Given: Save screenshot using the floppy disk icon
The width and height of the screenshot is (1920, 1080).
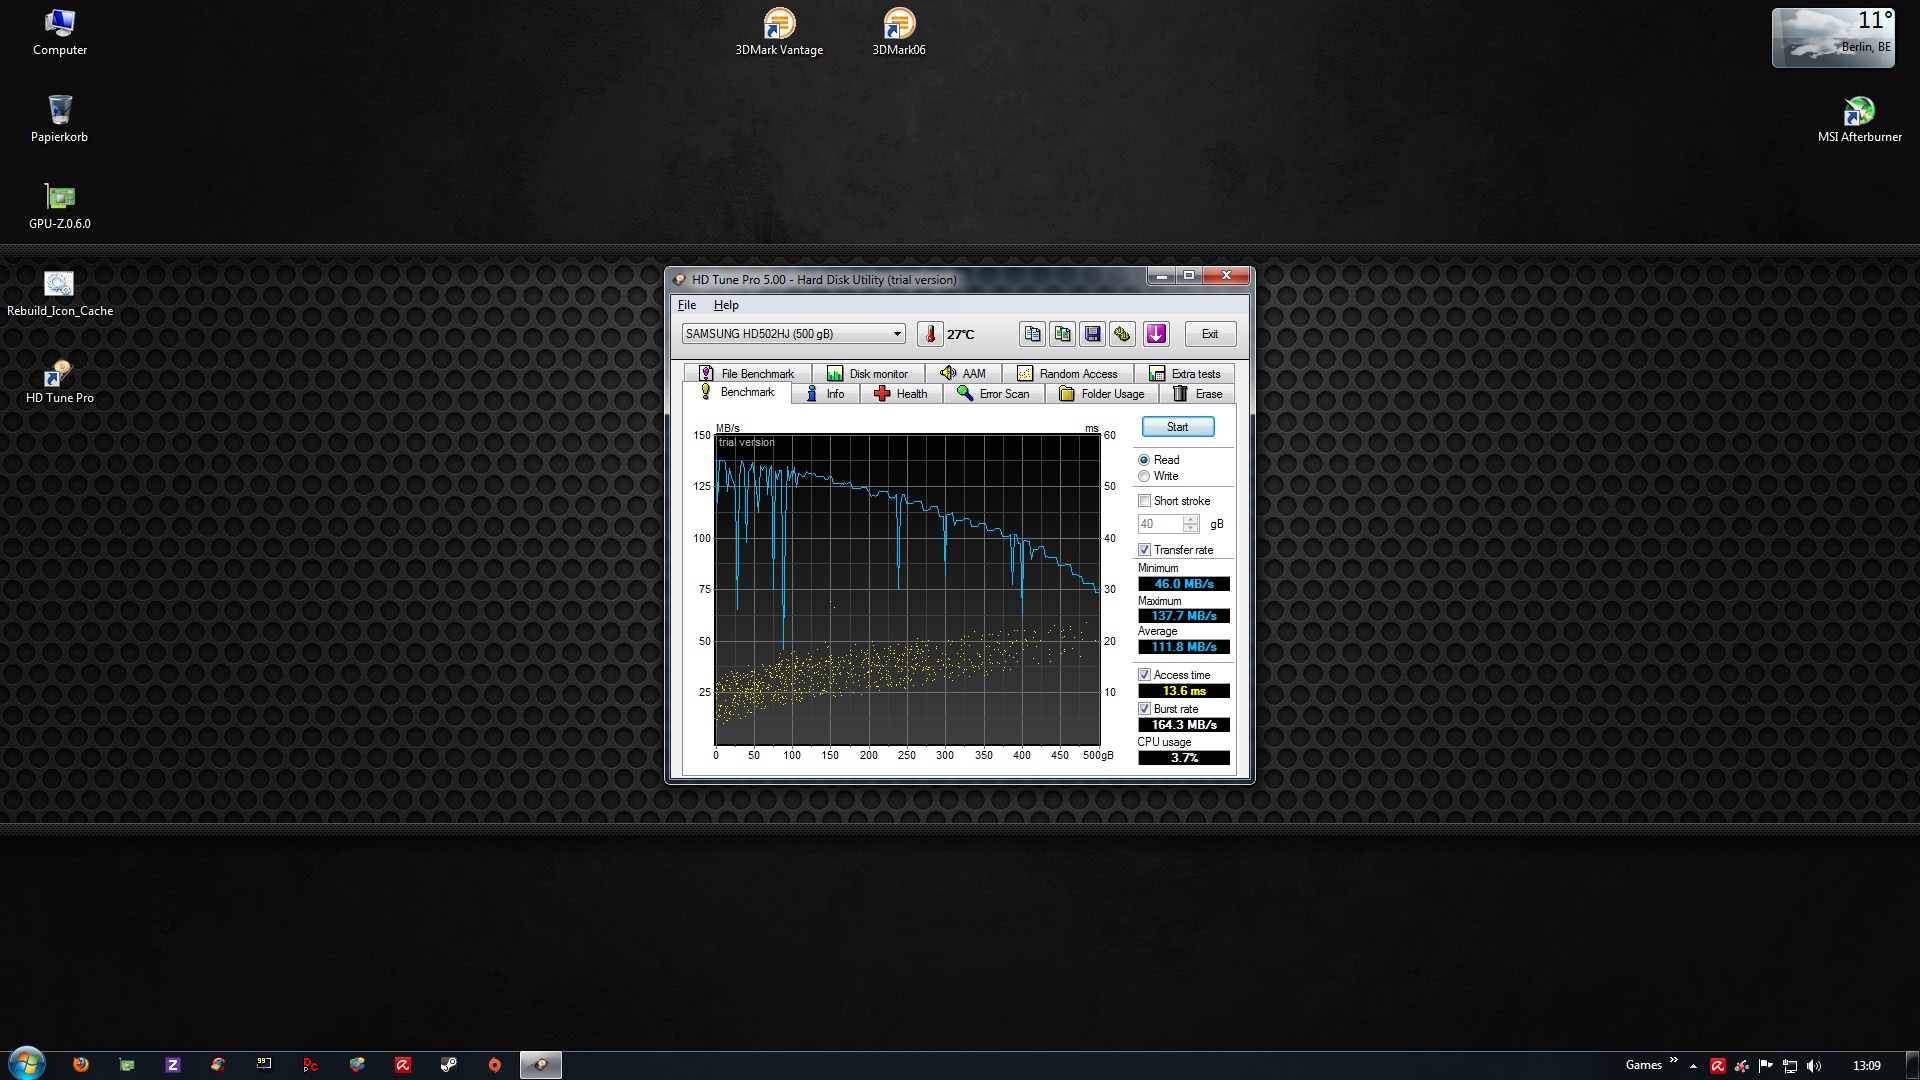Looking at the screenshot, I should click(1092, 334).
